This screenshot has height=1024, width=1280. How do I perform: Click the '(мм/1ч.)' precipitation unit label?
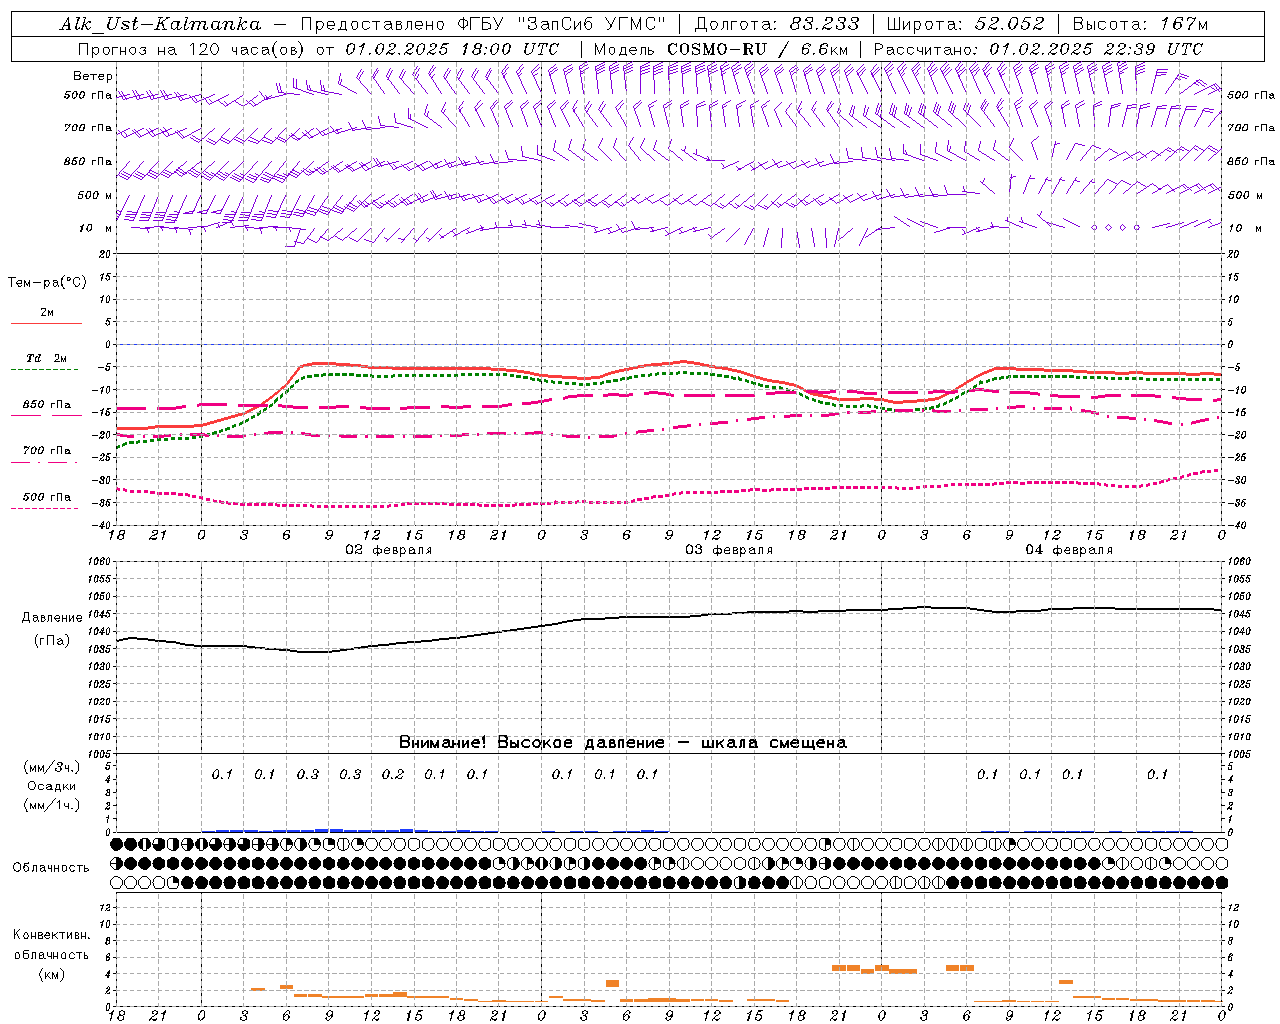[51, 805]
